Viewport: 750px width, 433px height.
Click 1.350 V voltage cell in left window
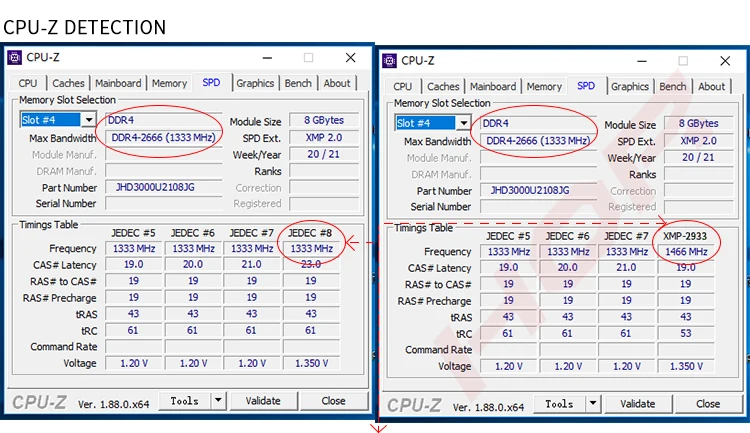pos(311,364)
